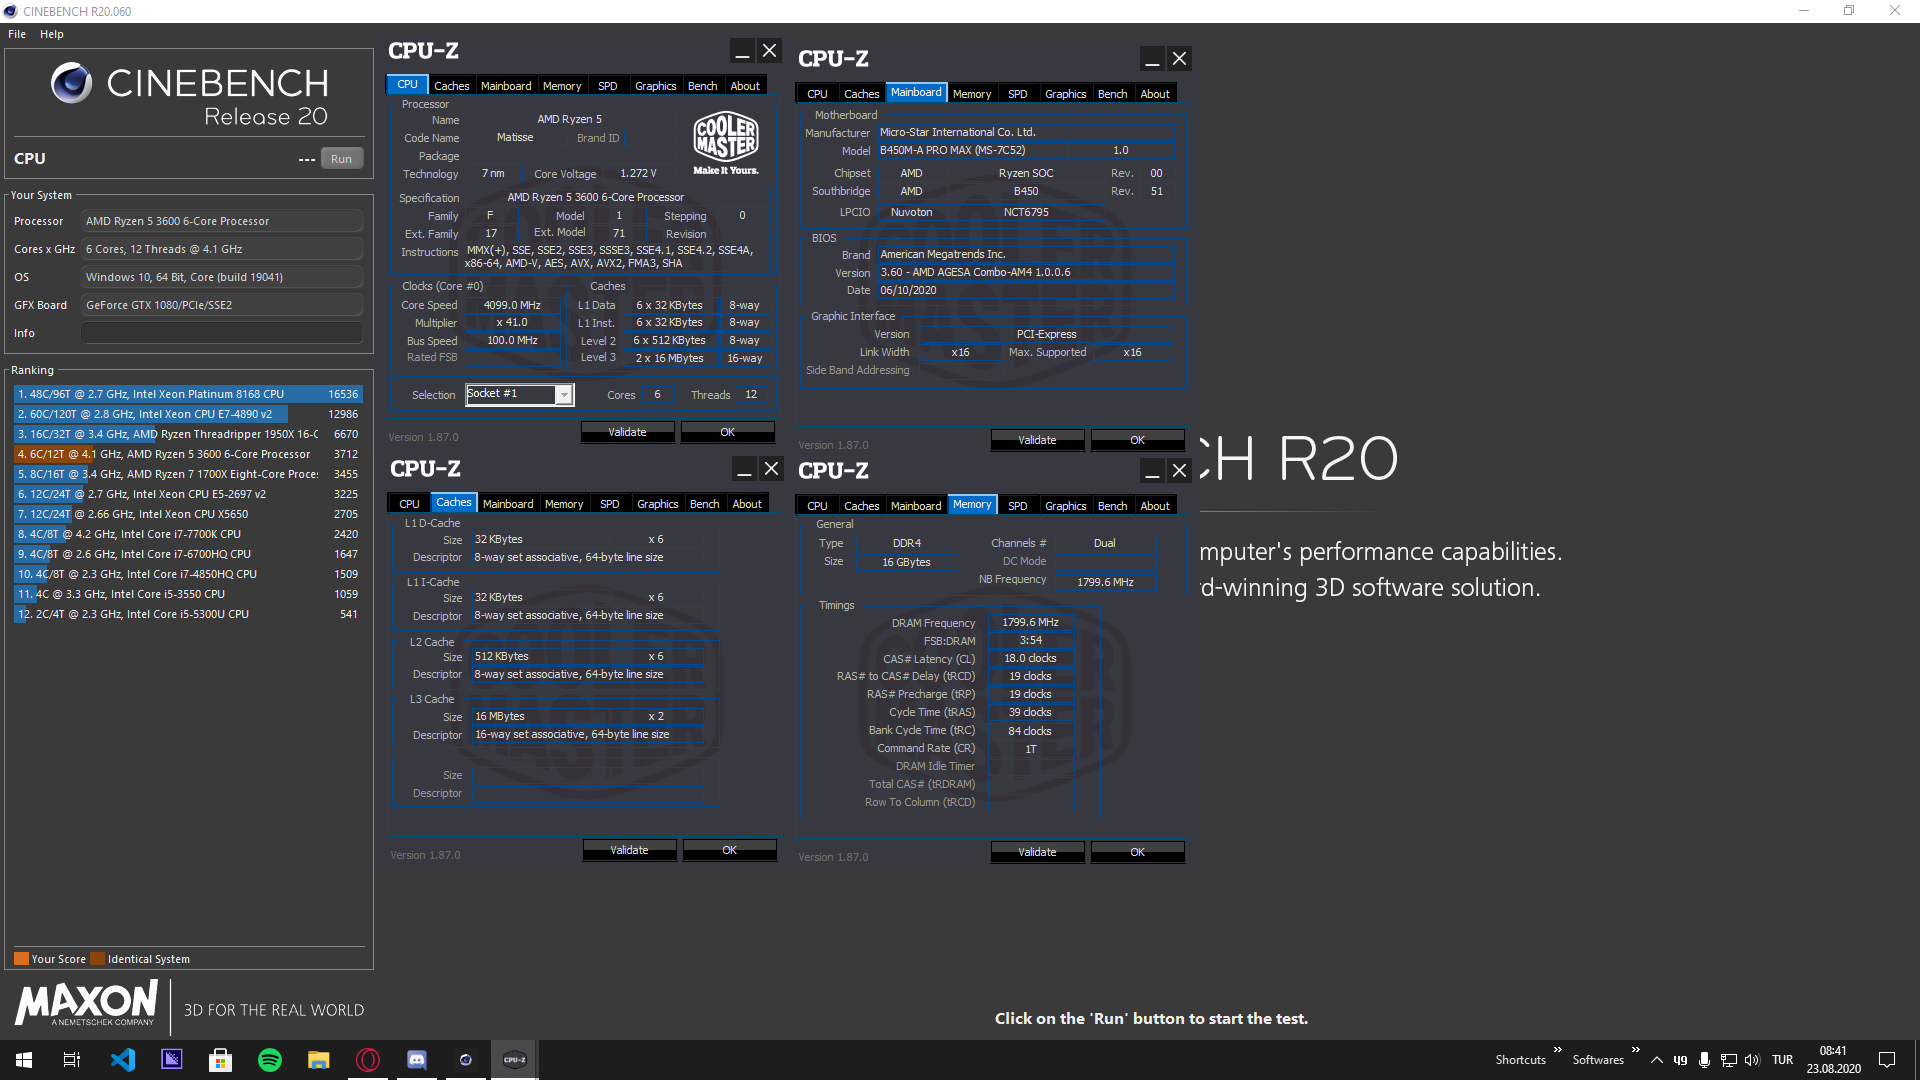Image resolution: width=1920 pixels, height=1080 pixels.
Task: Click the microphone tray icon
Action: click(x=1704, y=1060)
